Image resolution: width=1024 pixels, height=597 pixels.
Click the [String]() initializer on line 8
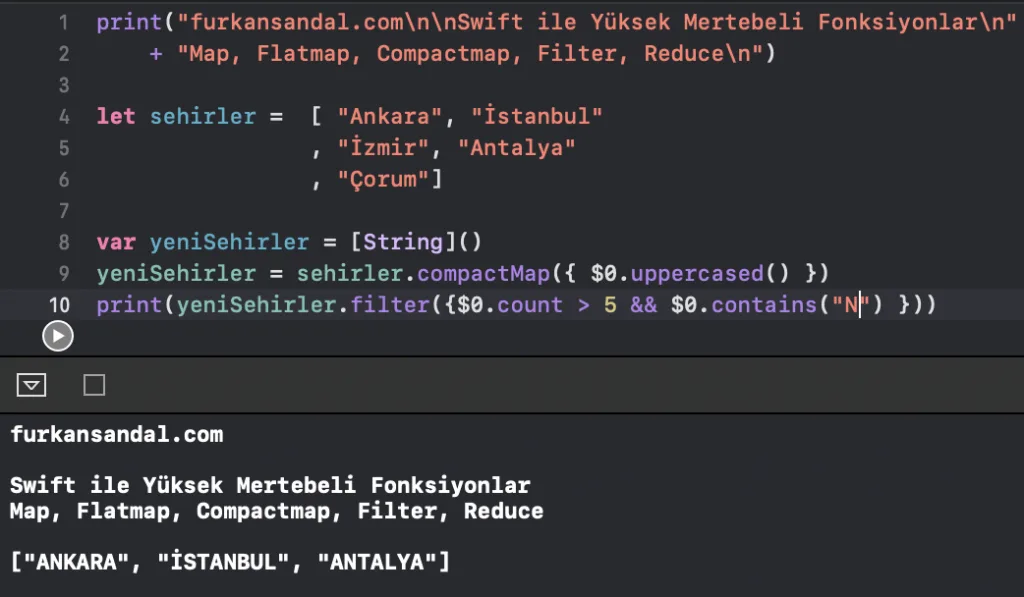416,242
